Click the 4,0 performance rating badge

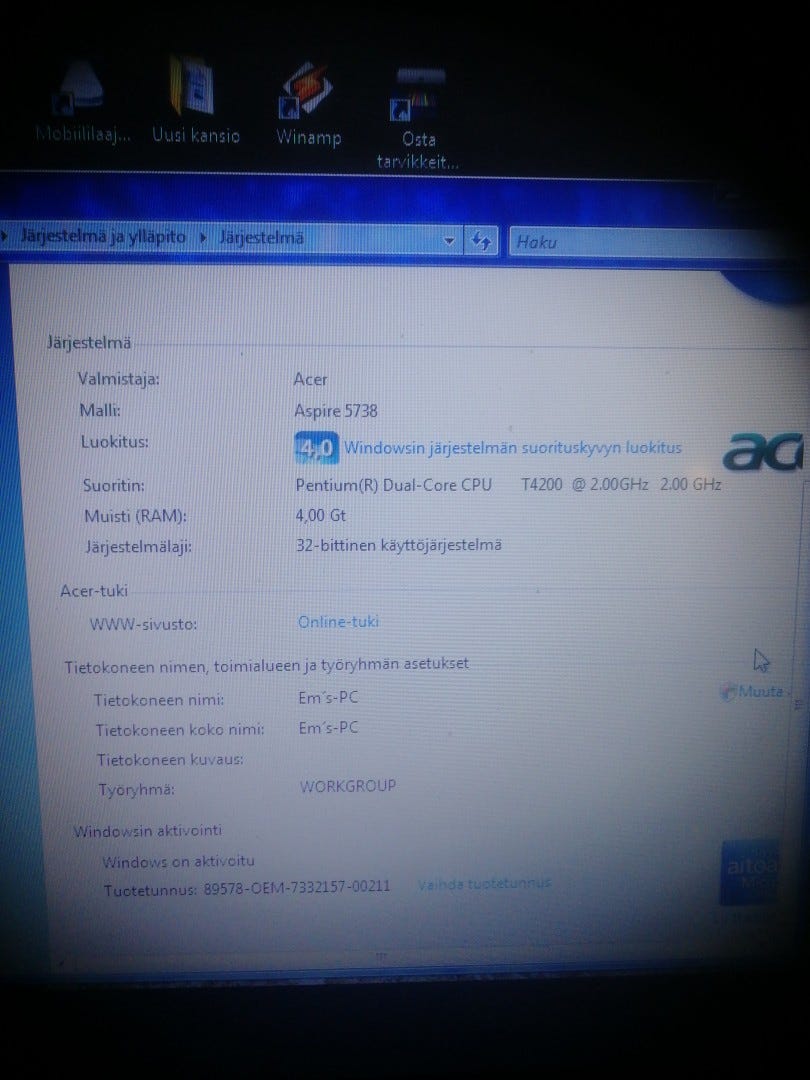(316, 448)
